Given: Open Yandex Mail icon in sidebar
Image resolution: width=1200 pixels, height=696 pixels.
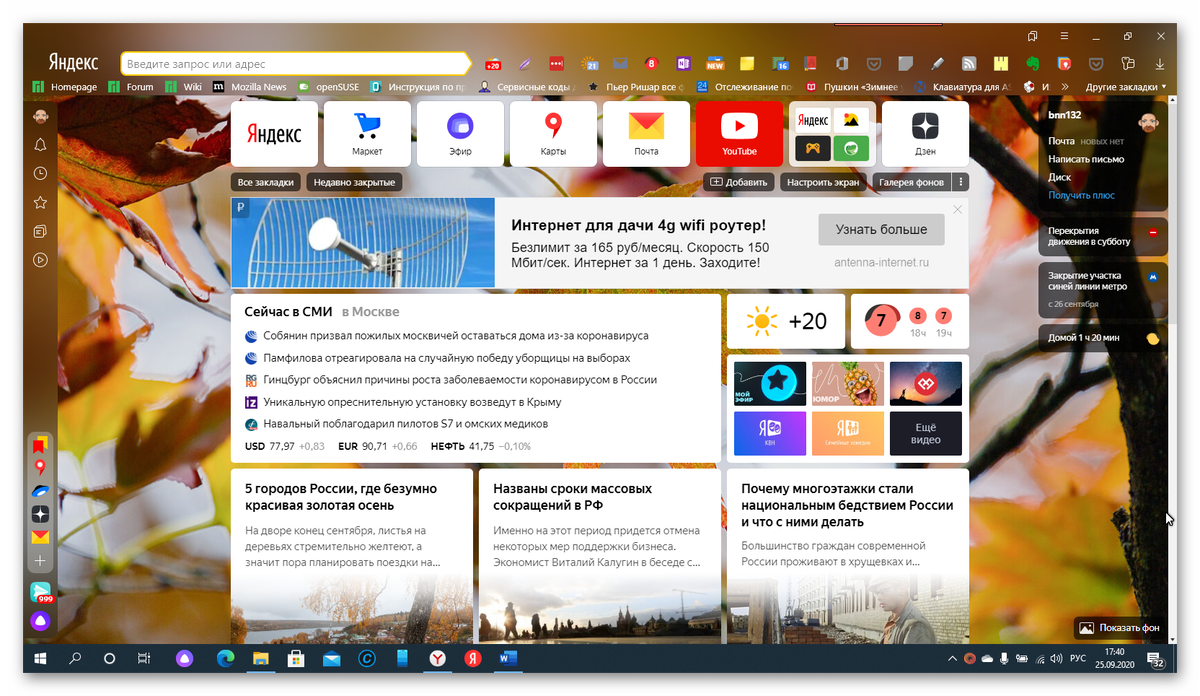Looking at the screenshot, I should pyautogui.click(x=40, y=538).
